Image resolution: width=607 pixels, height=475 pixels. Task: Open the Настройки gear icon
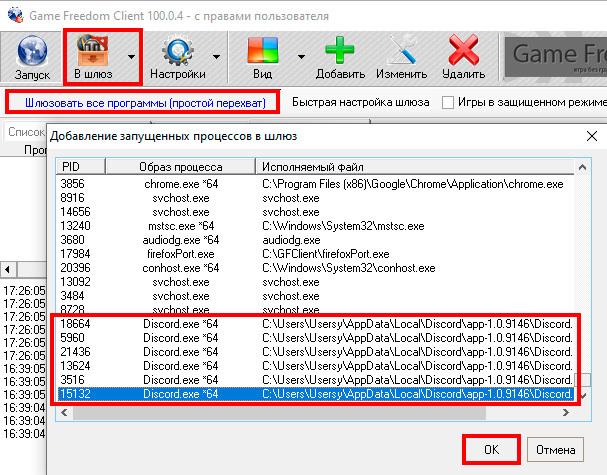[178, 51]
